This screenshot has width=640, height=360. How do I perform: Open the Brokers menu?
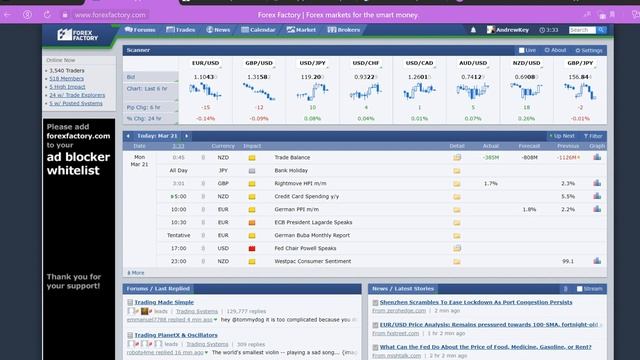344,30
